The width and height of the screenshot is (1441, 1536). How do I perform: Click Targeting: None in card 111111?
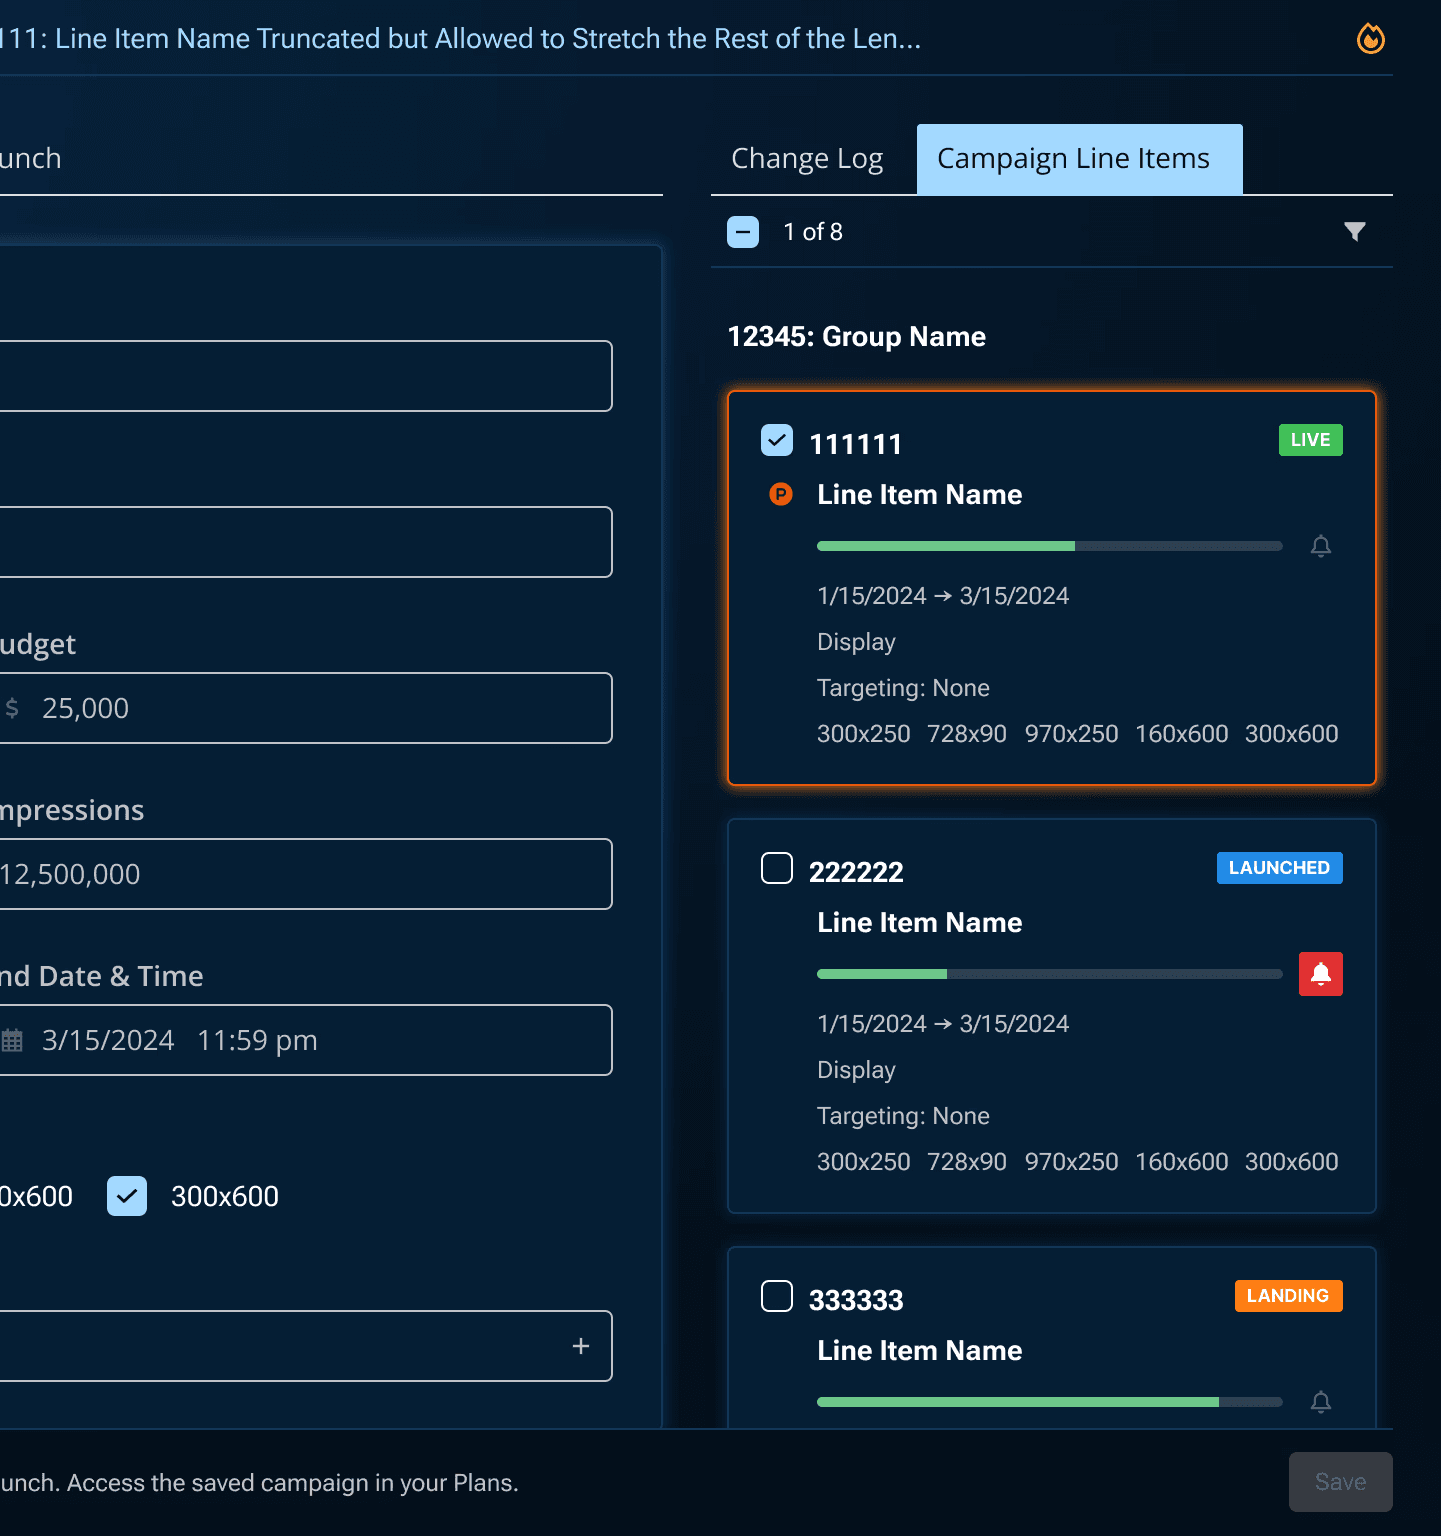[903, 688]
